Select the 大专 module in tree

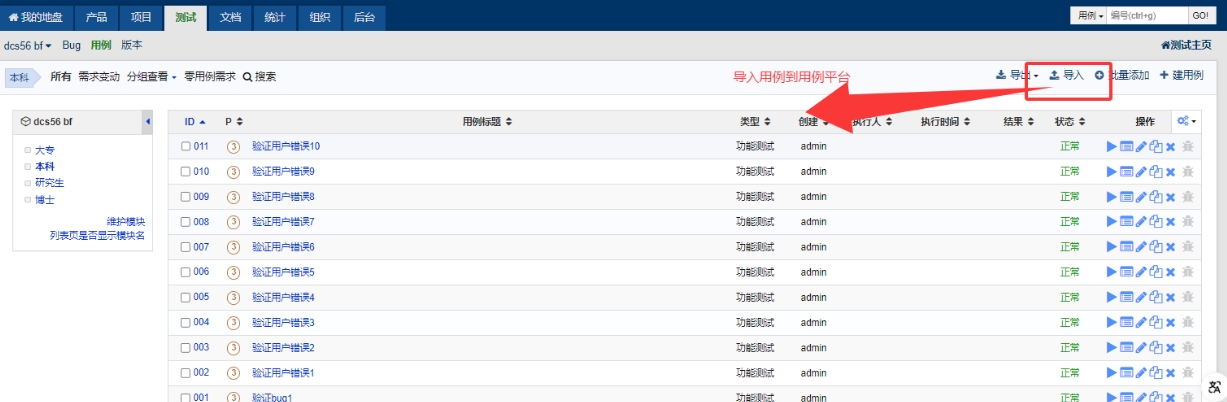click(44, 150)
